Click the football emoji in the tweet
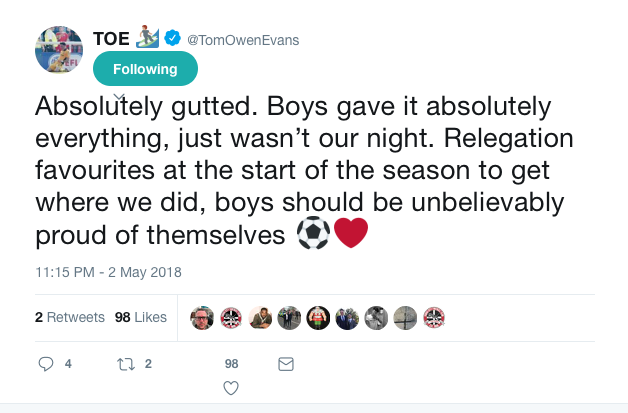The image size is (628, 413). click(x=311, y=235)
